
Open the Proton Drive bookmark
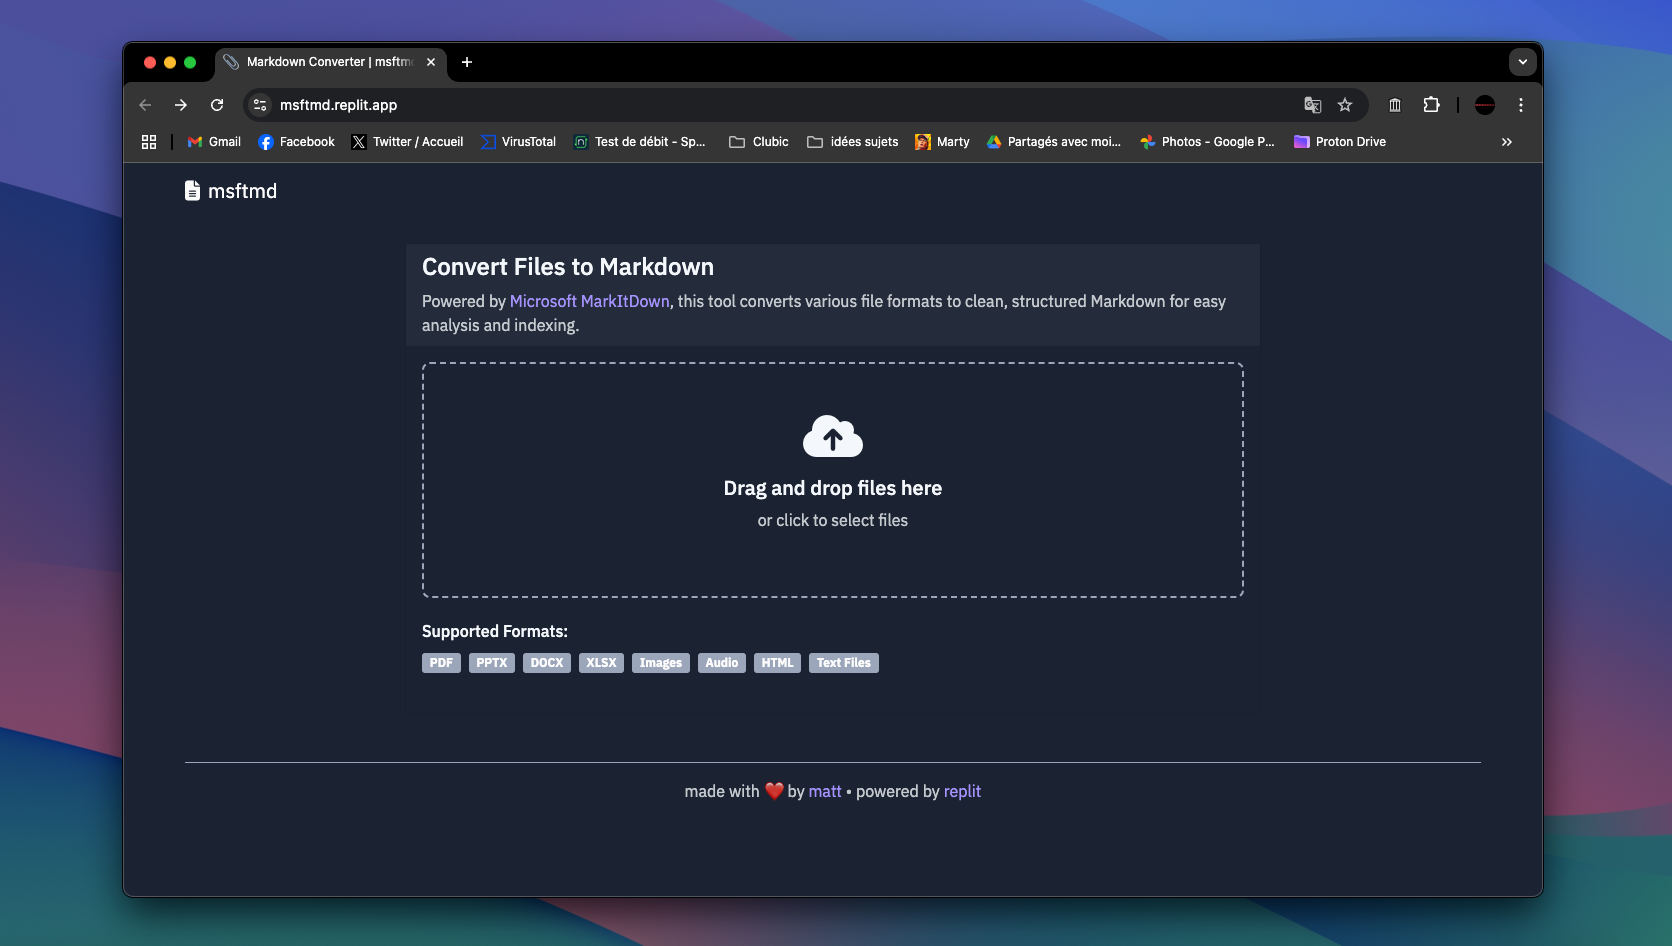coord(1340,142)
